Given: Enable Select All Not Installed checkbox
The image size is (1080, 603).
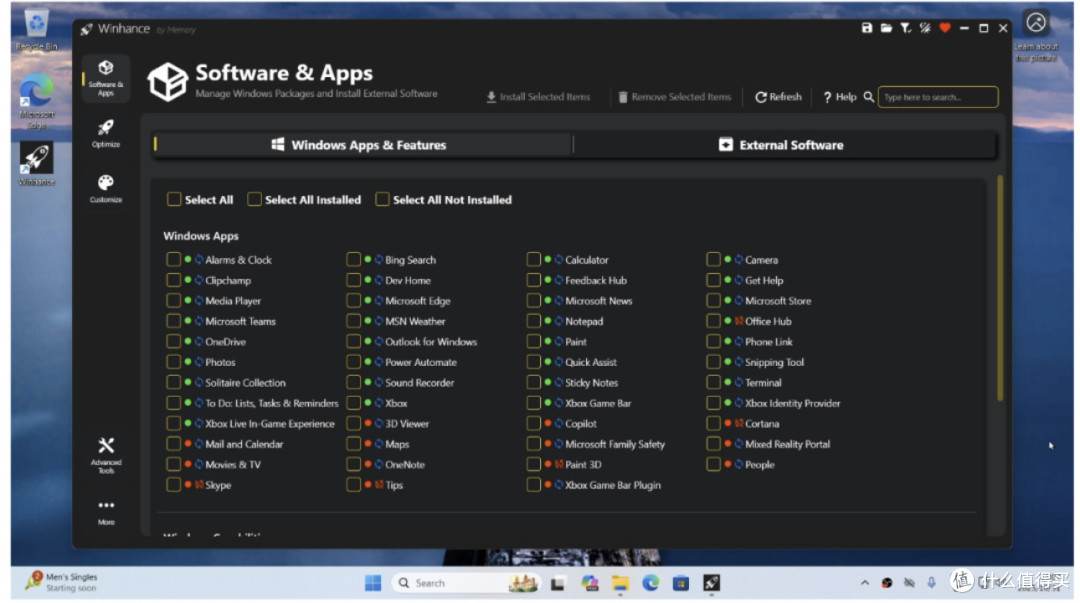Looking at the screenshot, I should [x=382, y=200].
